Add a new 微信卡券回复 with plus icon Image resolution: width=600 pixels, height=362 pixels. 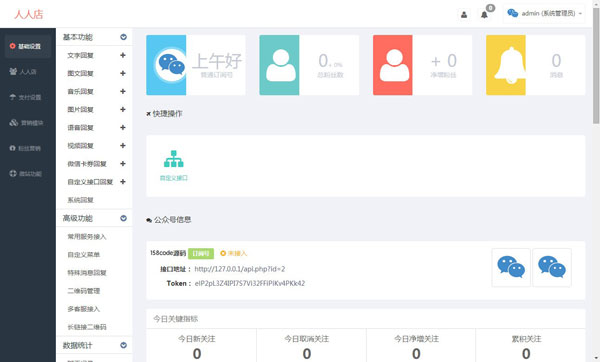point(123,163)
